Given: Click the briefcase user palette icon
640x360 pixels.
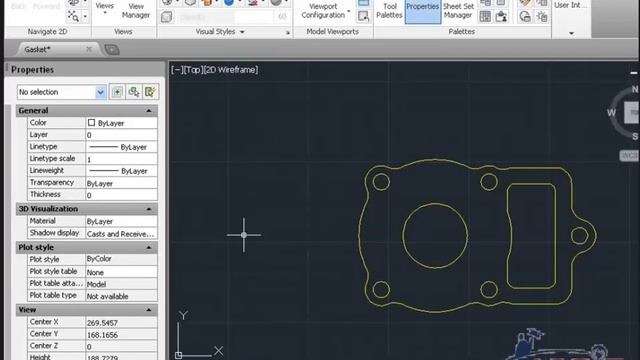Looking at the screenshot, I should pos(501,17).
